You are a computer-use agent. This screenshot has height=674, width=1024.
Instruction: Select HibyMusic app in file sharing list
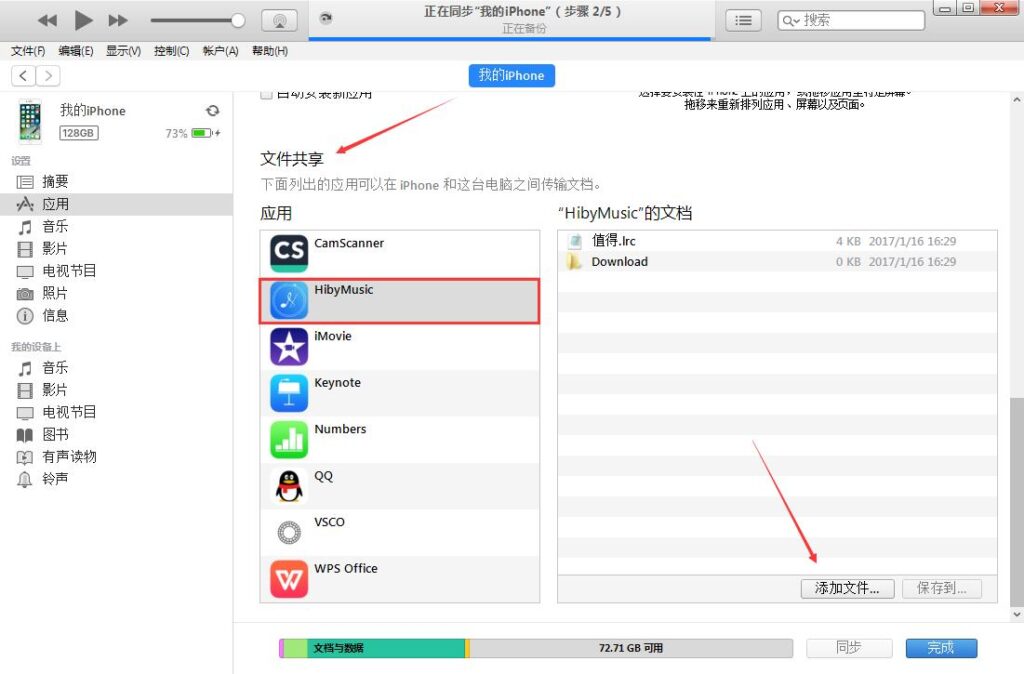point(400,300)
